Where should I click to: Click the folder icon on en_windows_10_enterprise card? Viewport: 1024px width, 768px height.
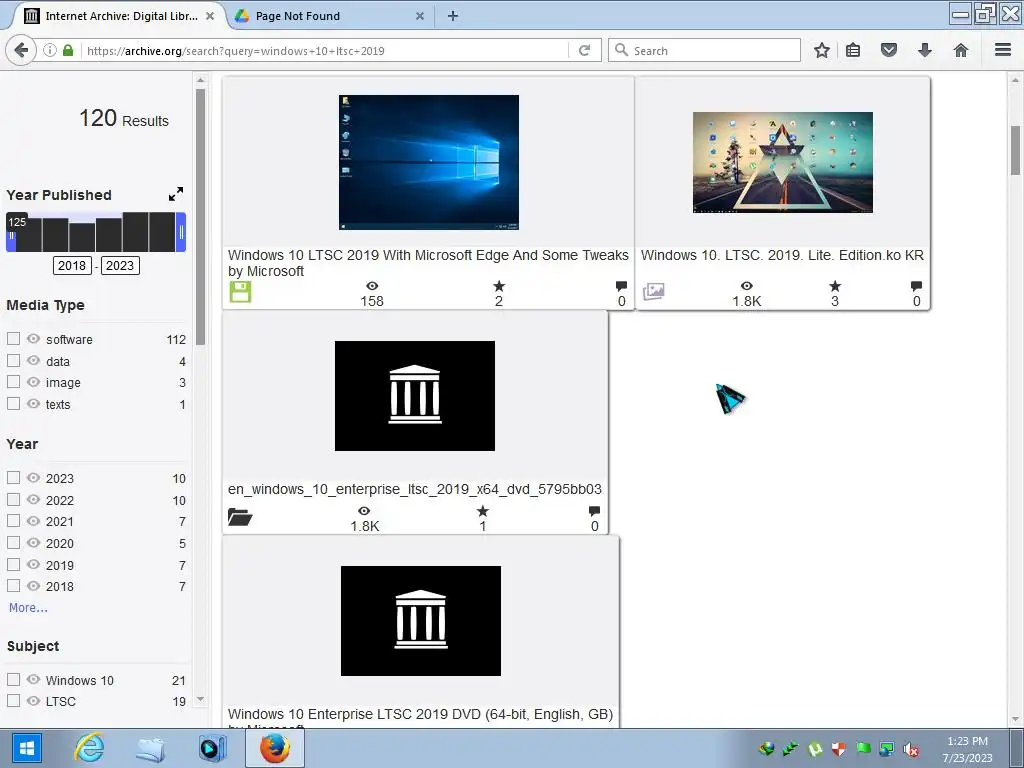click(x=240, y=517)
